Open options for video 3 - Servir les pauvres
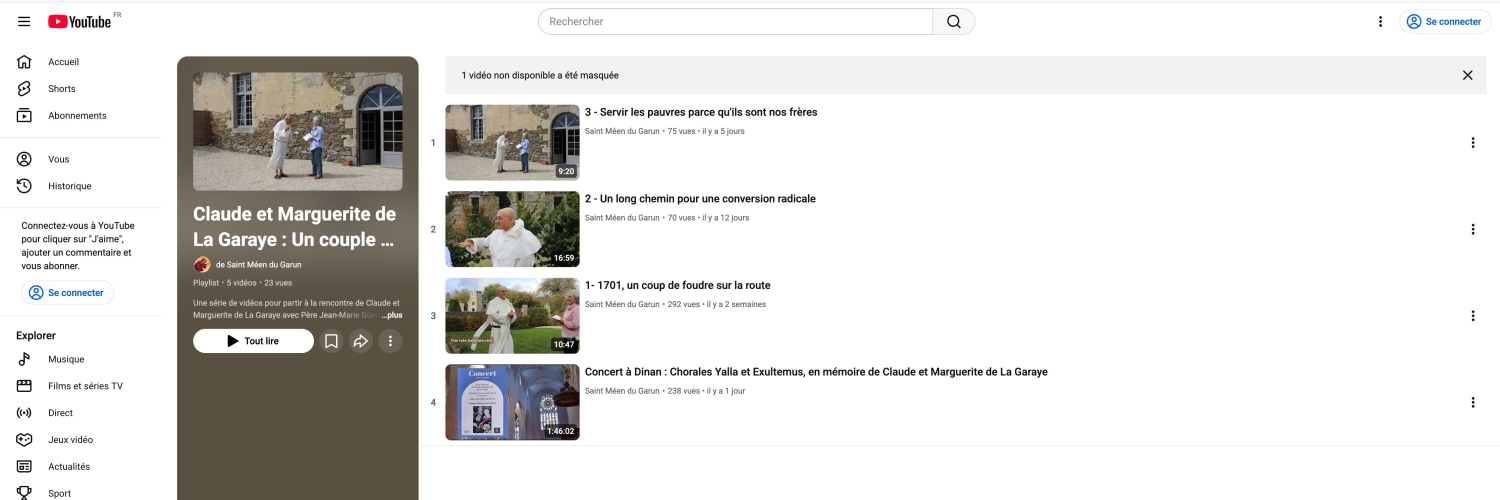This screenshot has height=500, width=1500. click(1472, 143)
